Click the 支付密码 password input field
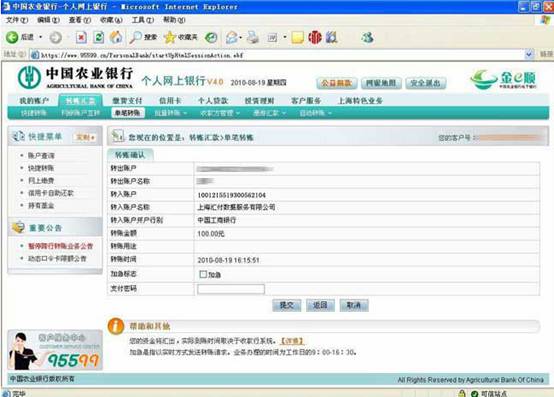The width and height of the screenshot is (554, 397). pos(231,289)
